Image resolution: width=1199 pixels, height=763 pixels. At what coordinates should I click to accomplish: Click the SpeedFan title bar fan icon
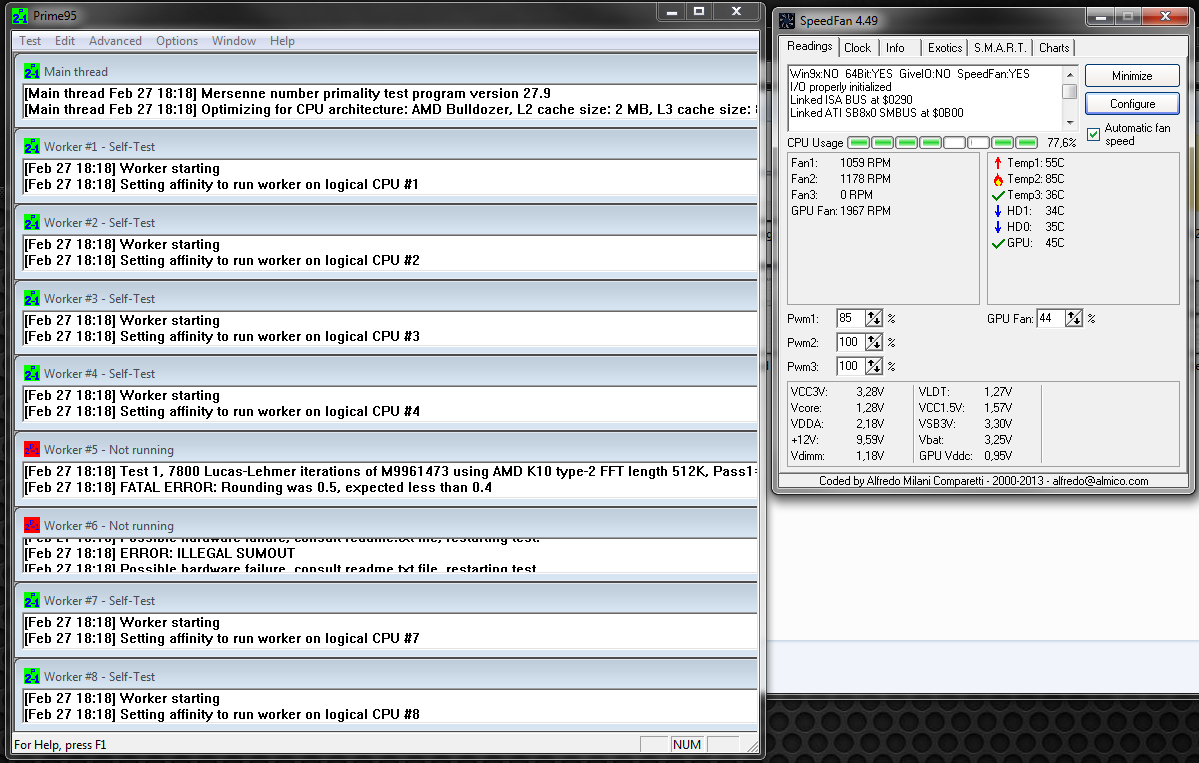point(787,21)
